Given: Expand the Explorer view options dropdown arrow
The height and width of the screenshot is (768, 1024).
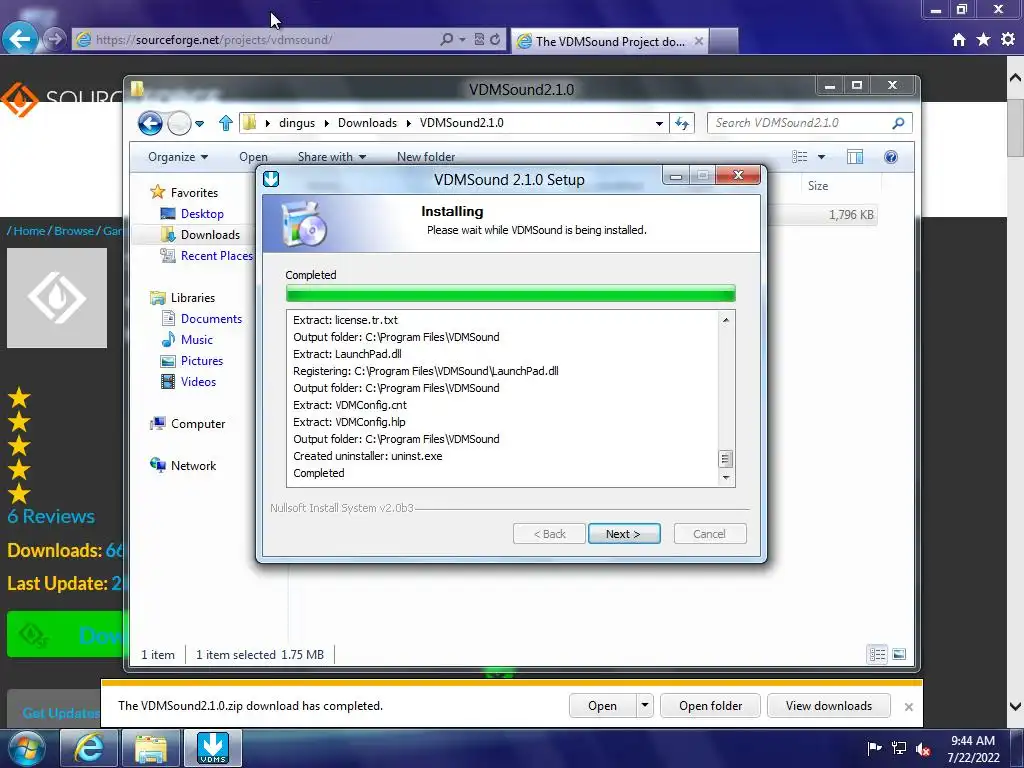Looking at the screenshot, I should click(822, 157).
